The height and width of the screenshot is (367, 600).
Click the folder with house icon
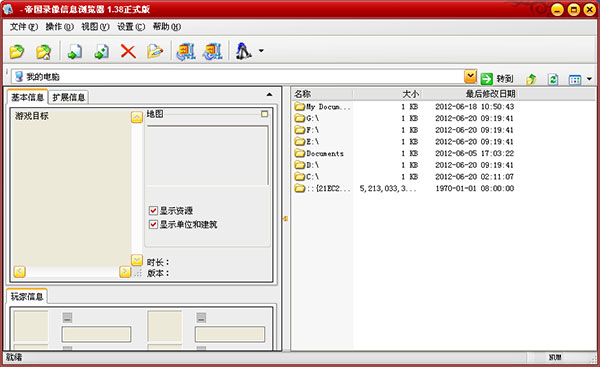pos(44,51)
